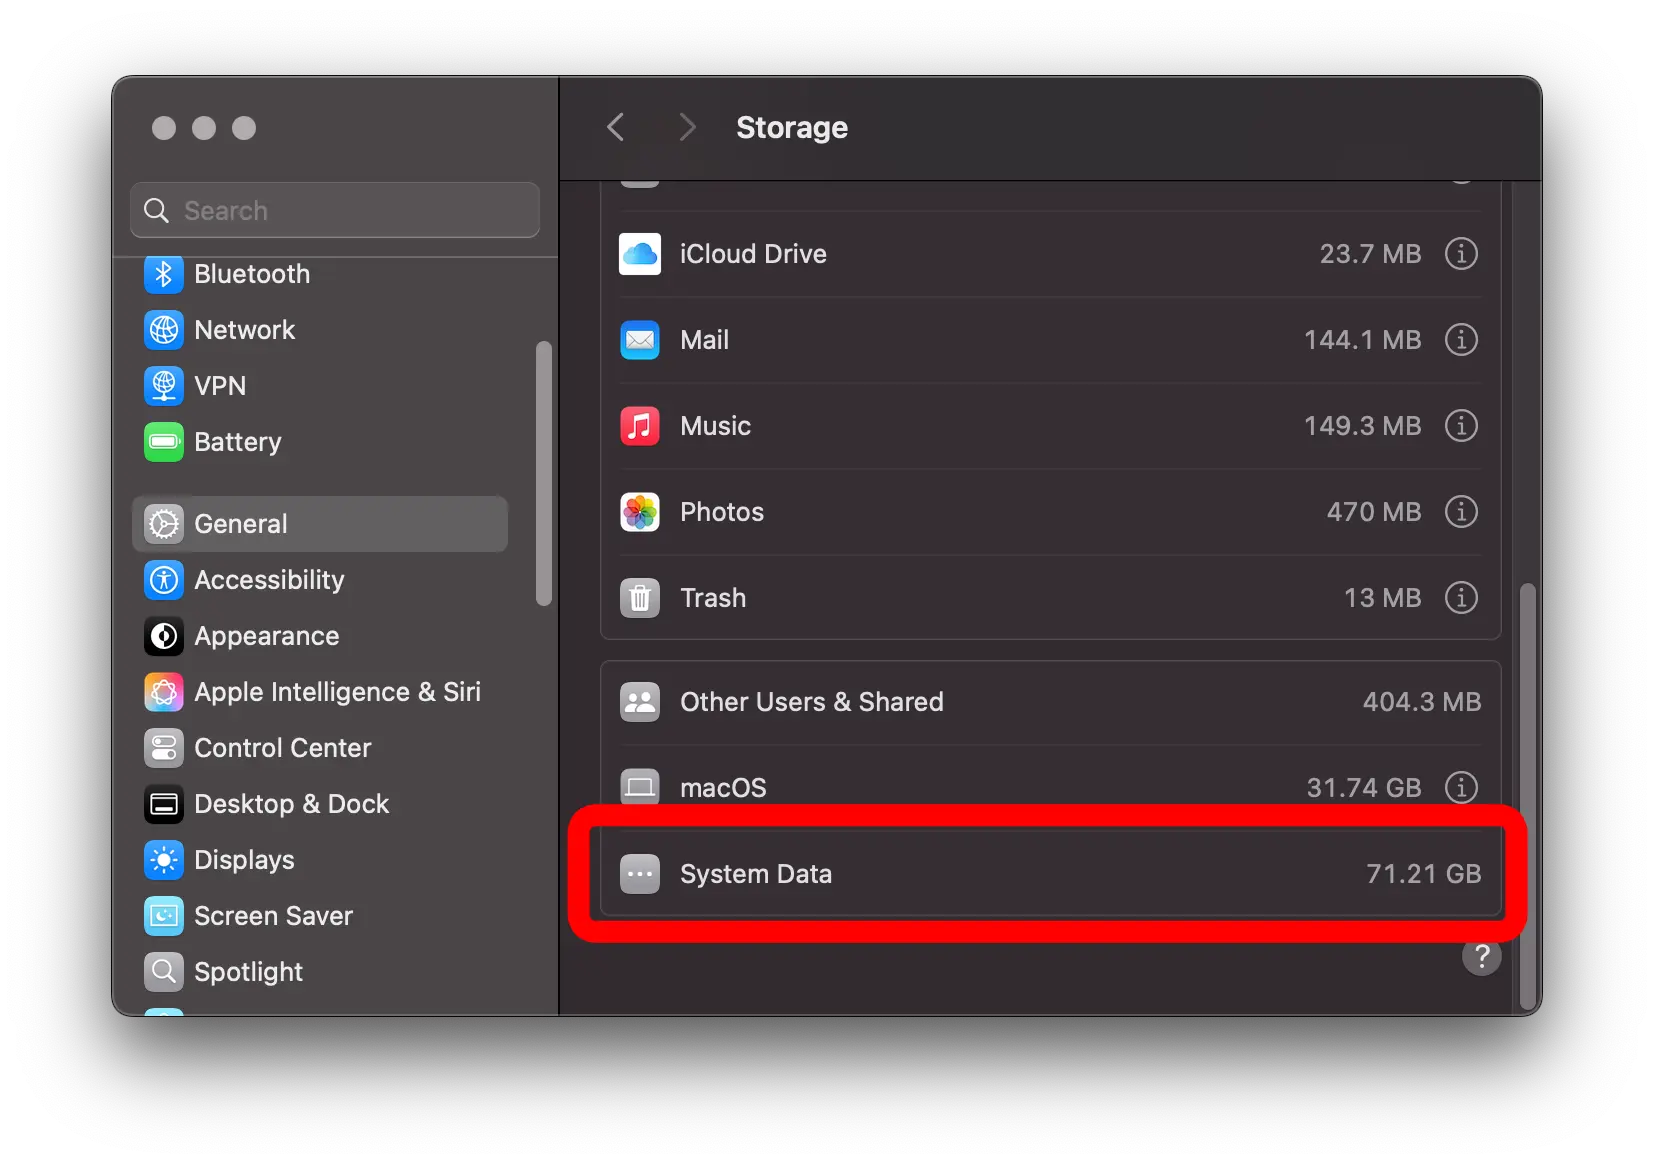Screen dimensions: 1654x1164
Task: Show info for Trash storage
Action: (x=1461, y=598)
